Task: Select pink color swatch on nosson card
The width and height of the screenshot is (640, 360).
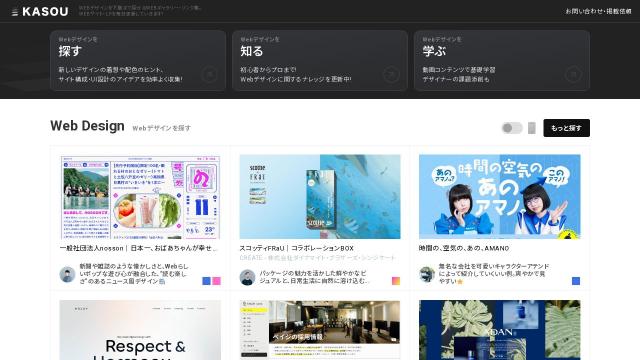Action: click(x=216, y=281)
